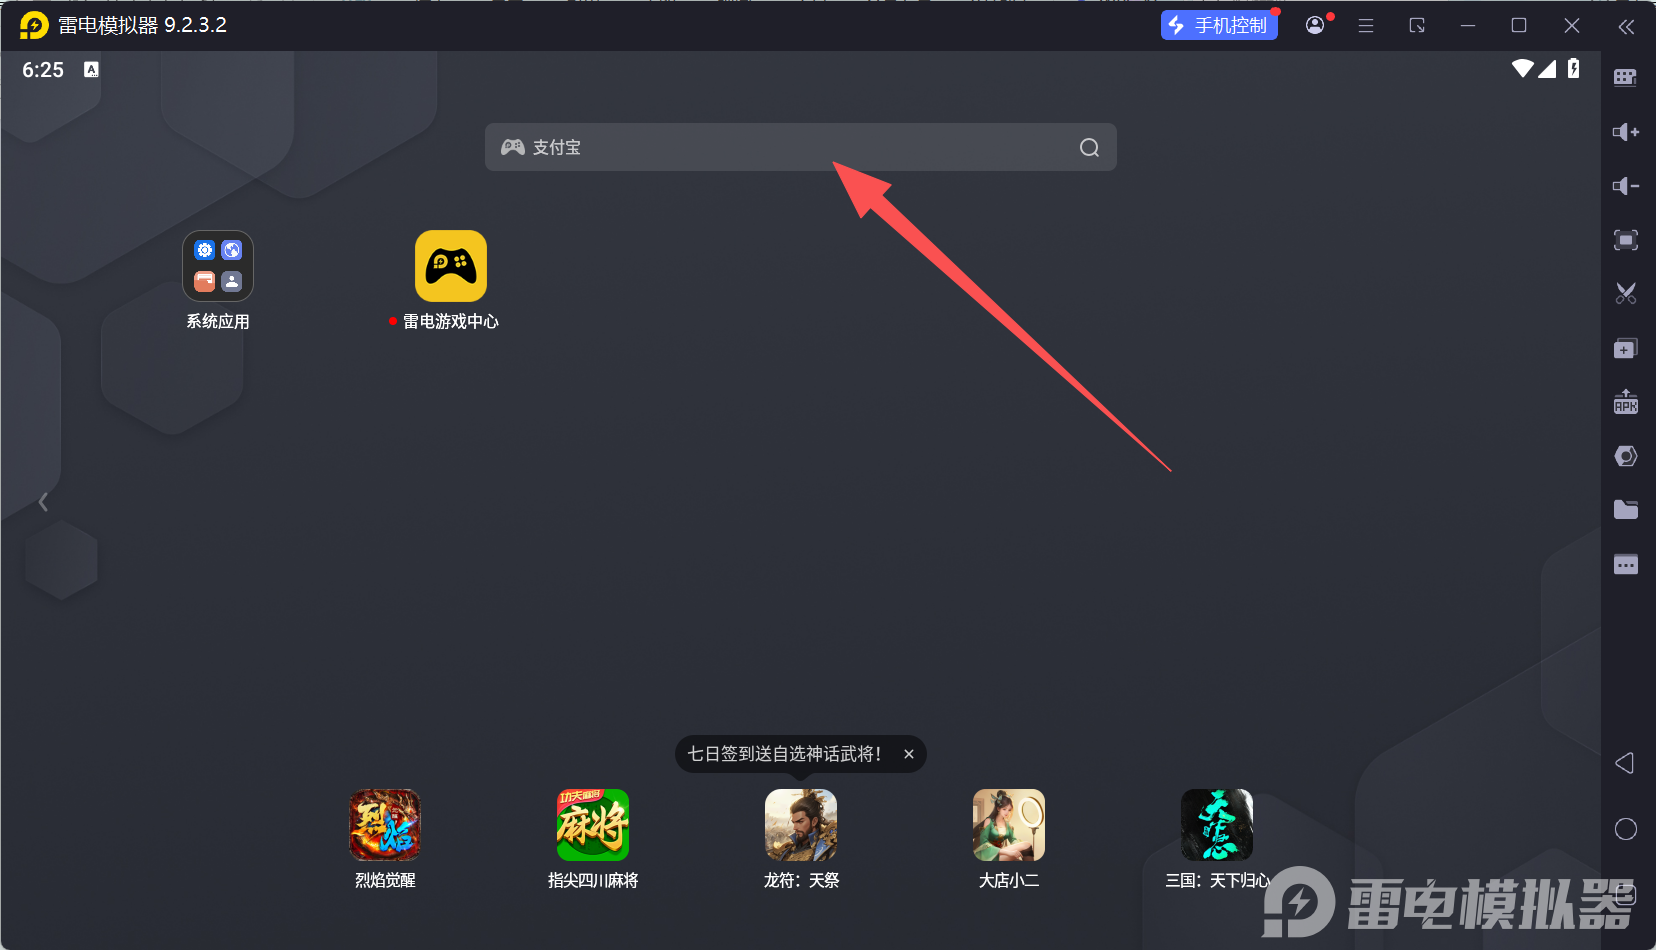The image size is (1656, 950).
Task: Close the 七日签到 tooltip bubble
Action: pos(909,754)
